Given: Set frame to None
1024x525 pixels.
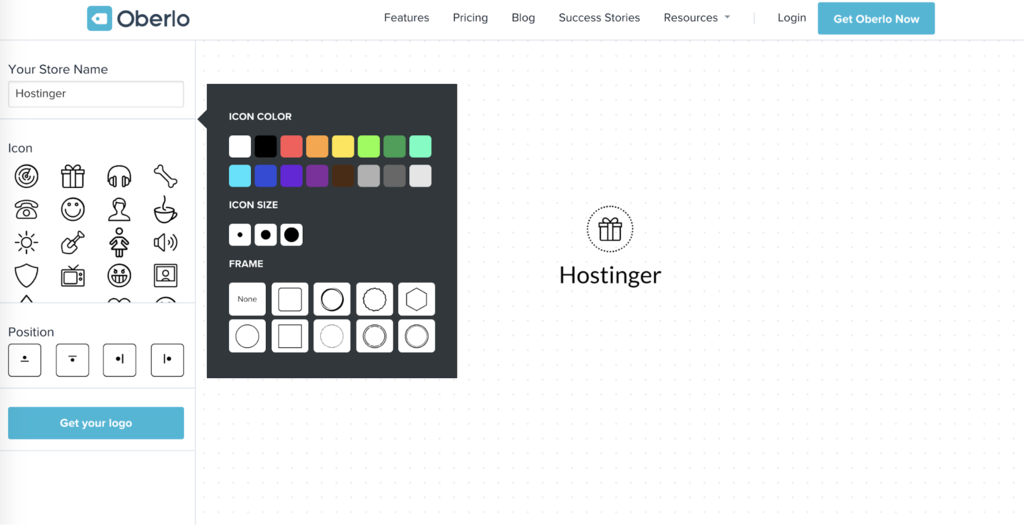Looking at the screenshot, I should (247, 299).
